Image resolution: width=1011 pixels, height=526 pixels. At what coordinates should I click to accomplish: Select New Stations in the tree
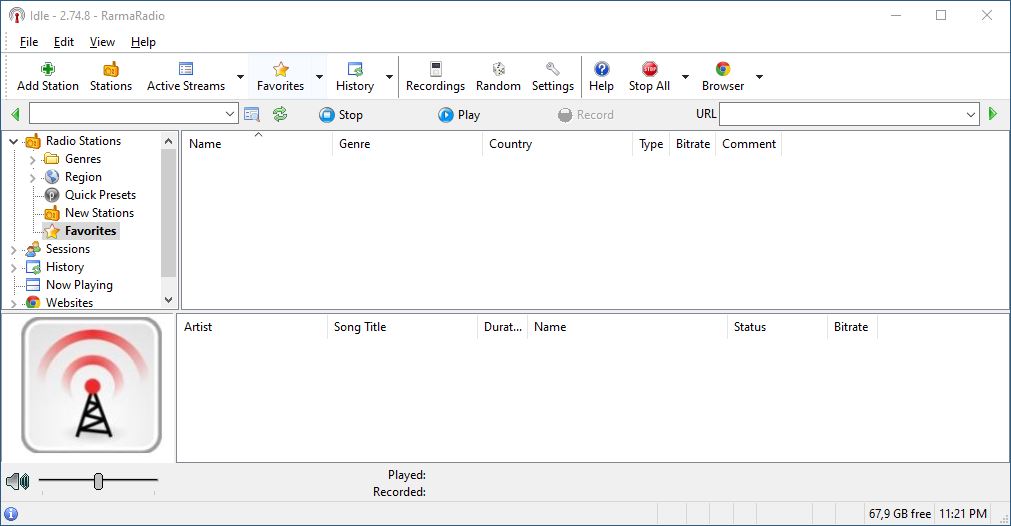click(99, 213)
